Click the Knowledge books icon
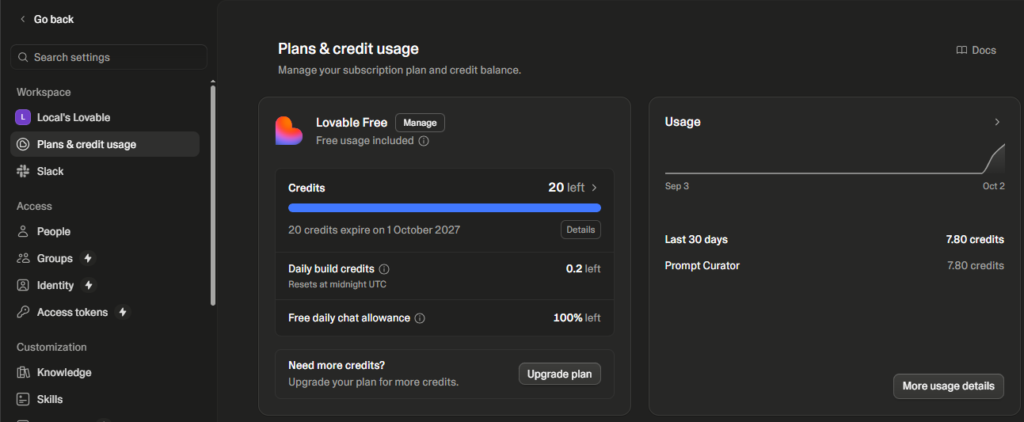Screen dimensions: 1024x422 (x=23, y=372)
